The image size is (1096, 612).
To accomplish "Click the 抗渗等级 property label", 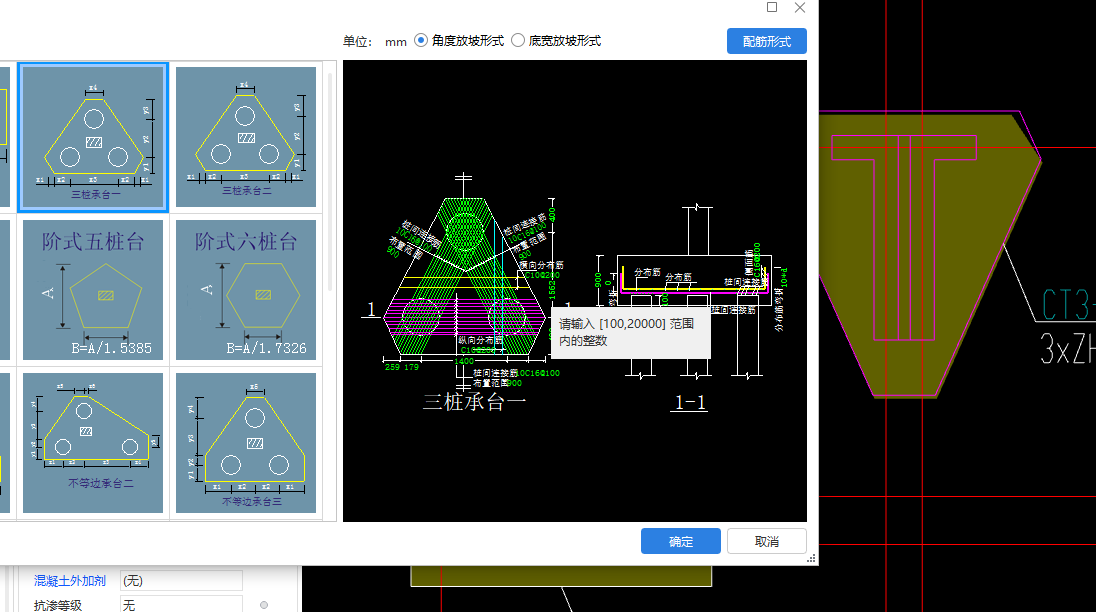I will pos(58,605).
